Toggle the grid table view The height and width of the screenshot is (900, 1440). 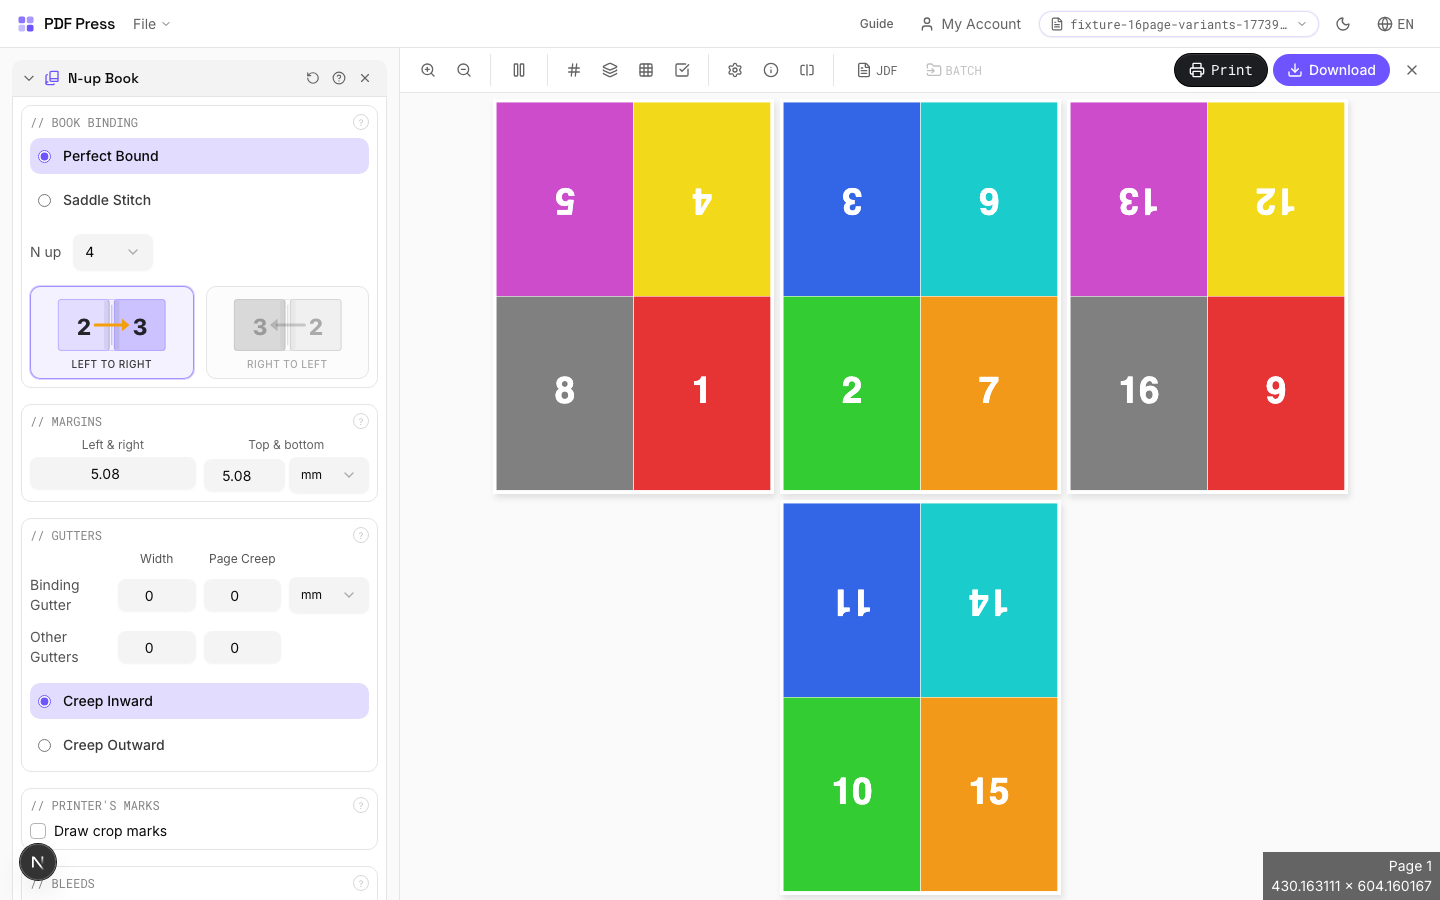(x=646, y=70)
